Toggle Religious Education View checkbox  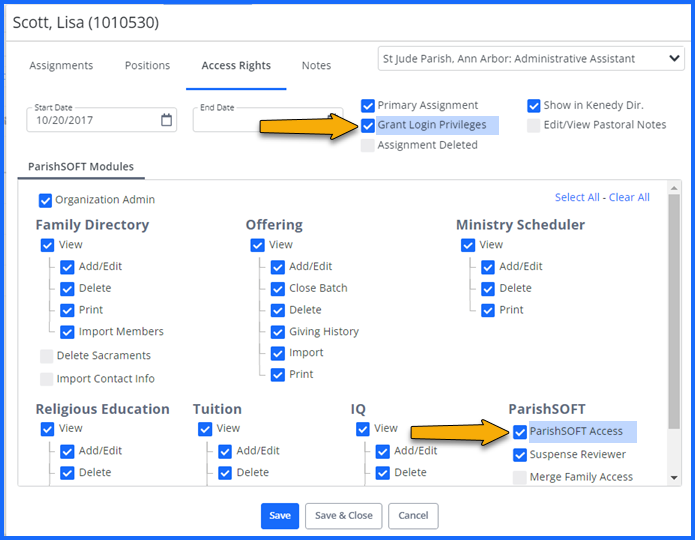tap(47, 429)
